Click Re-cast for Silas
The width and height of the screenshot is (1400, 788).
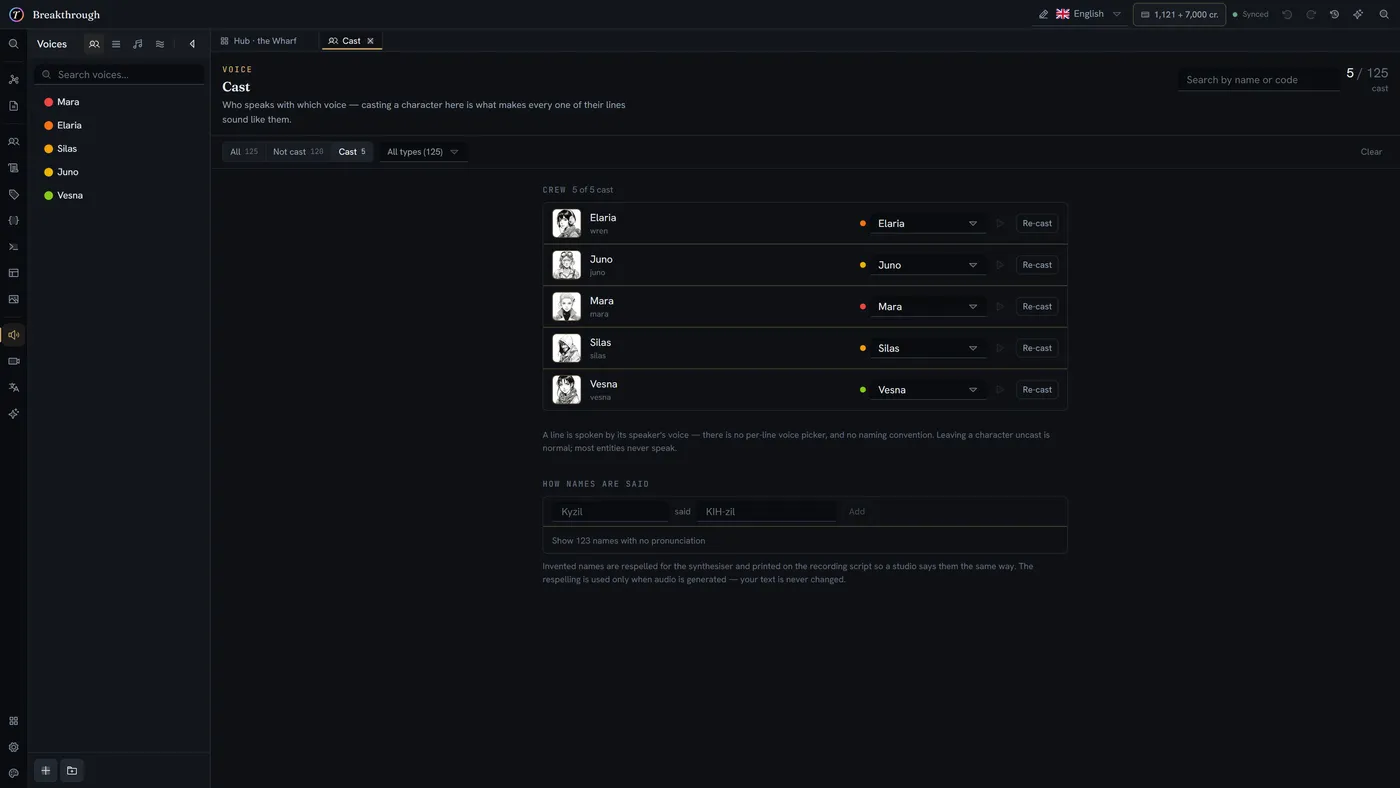coord(1037,348)
